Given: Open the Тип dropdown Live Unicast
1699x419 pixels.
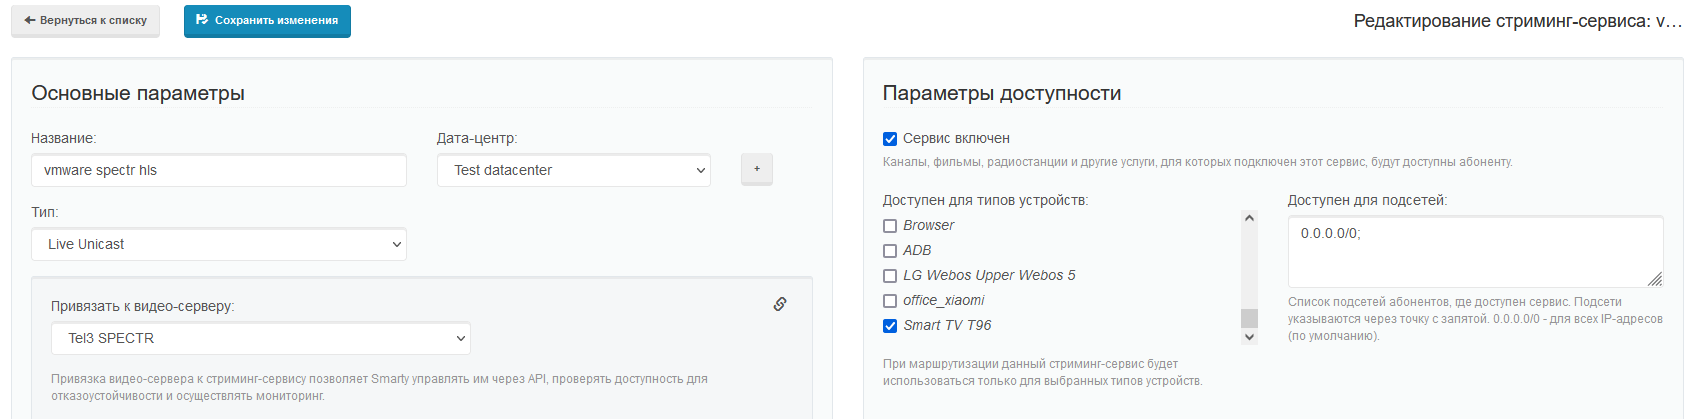Looking at the screenshot, I should 219,244.
